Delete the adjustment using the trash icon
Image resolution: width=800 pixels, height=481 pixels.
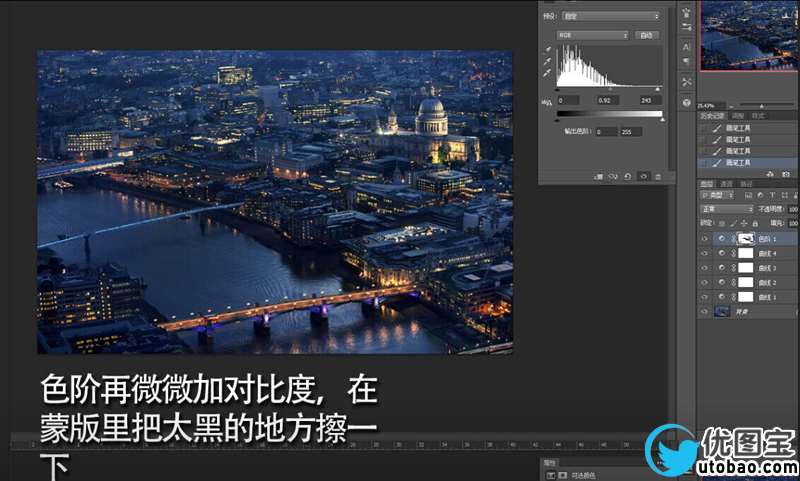coord(658,176)
